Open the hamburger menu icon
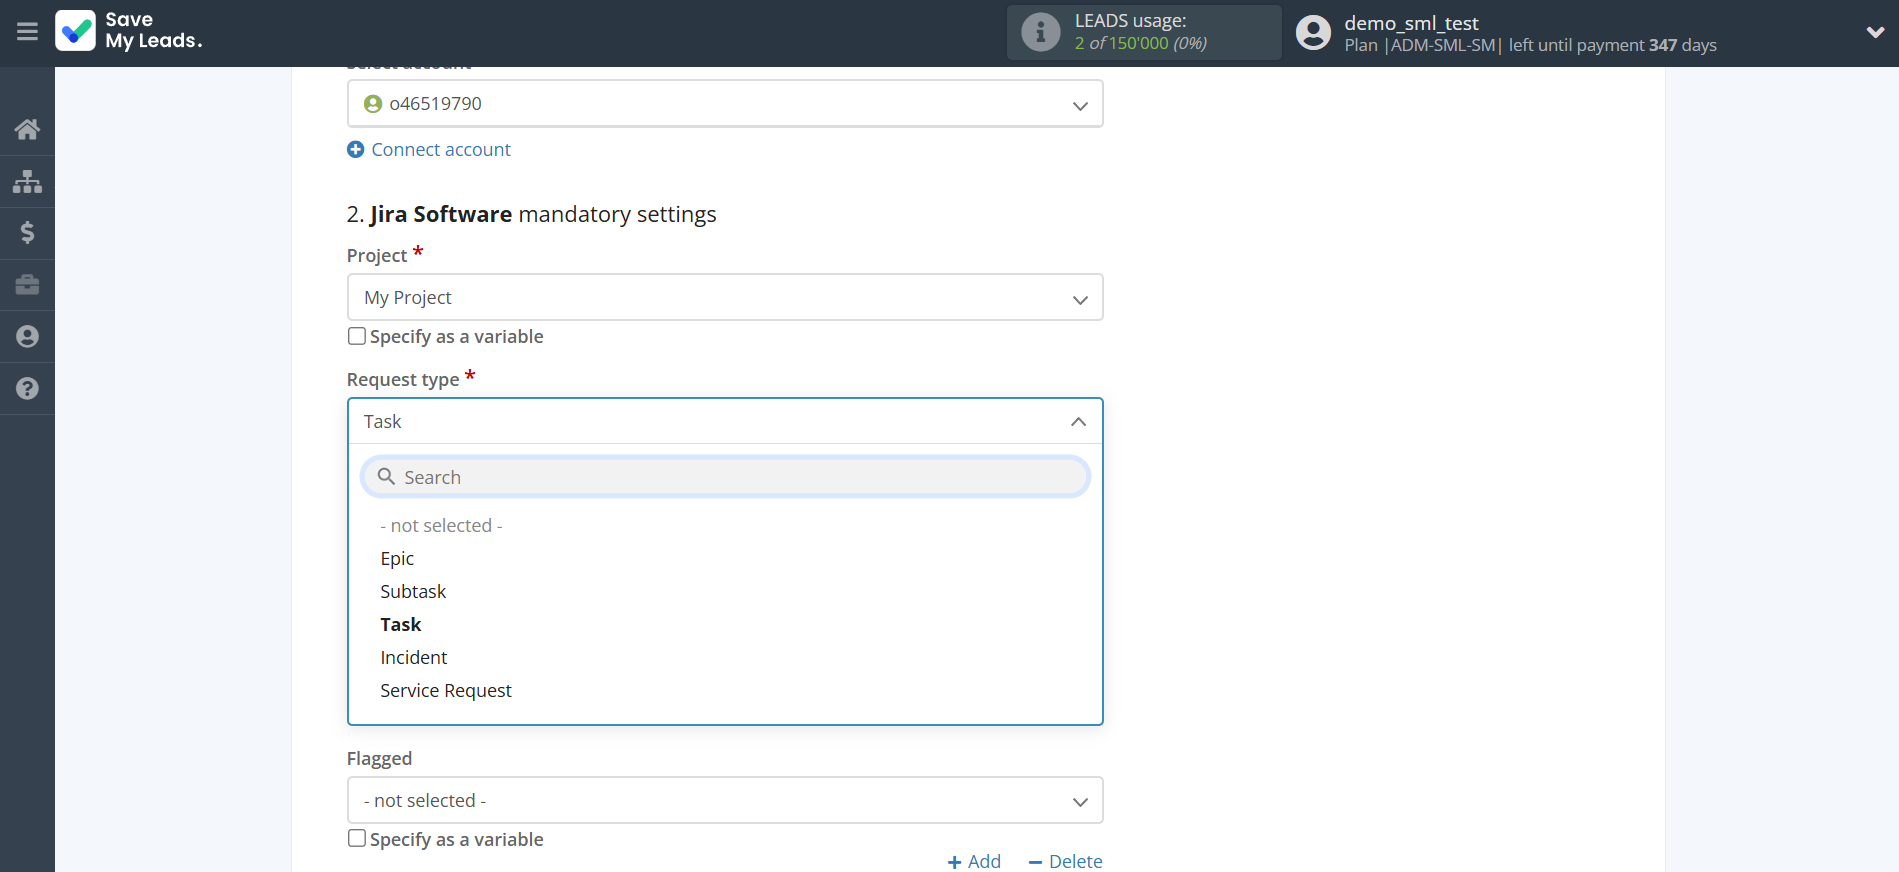 tap(27, 32)
